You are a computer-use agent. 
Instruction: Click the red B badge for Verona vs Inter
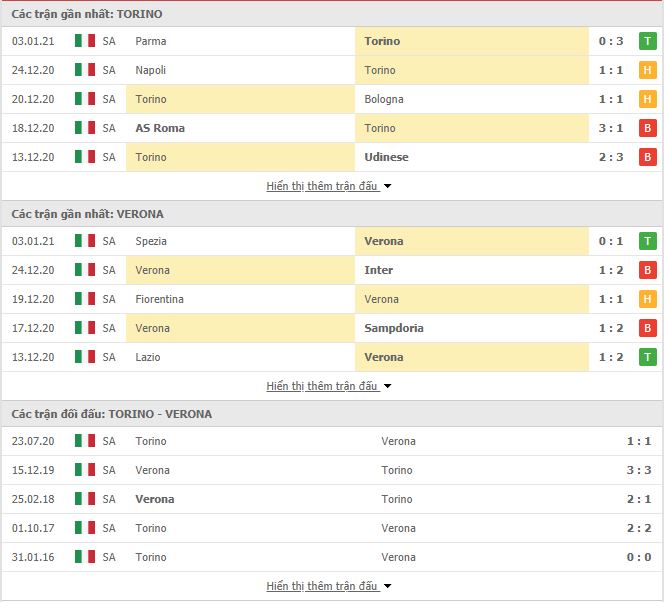click(x=647, y=270)
